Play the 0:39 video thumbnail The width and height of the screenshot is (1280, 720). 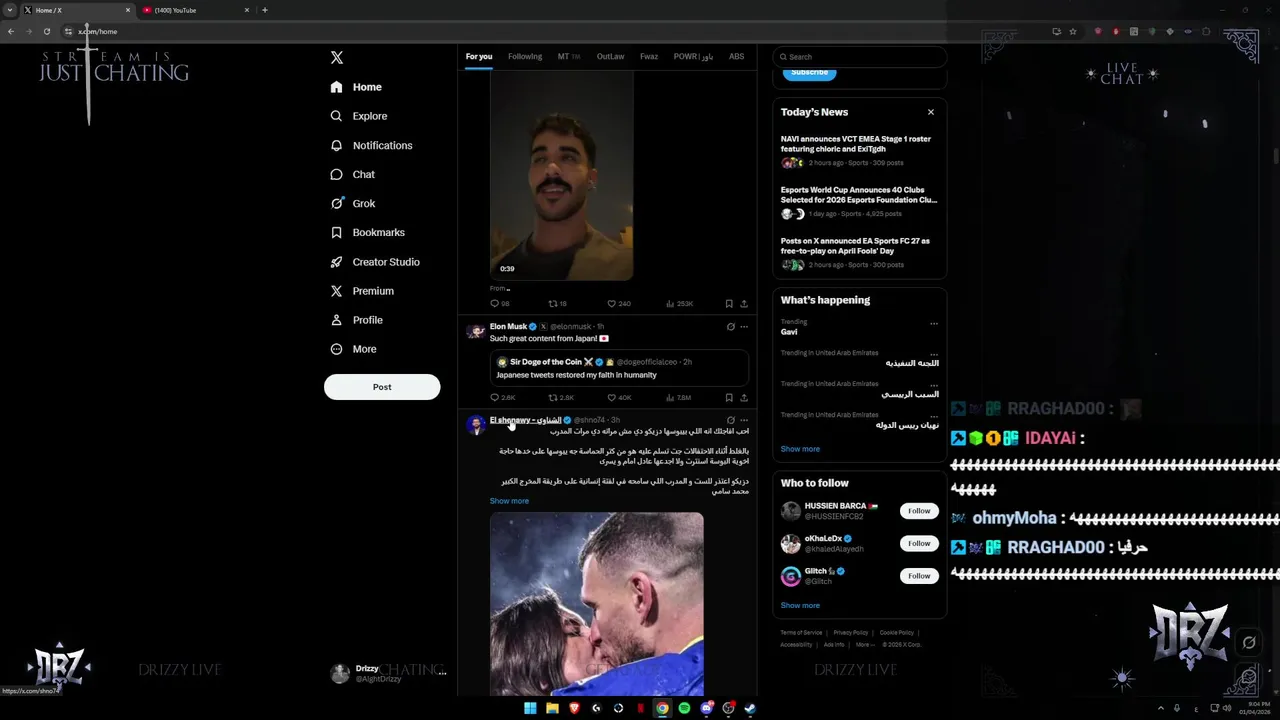coord(561,176)
